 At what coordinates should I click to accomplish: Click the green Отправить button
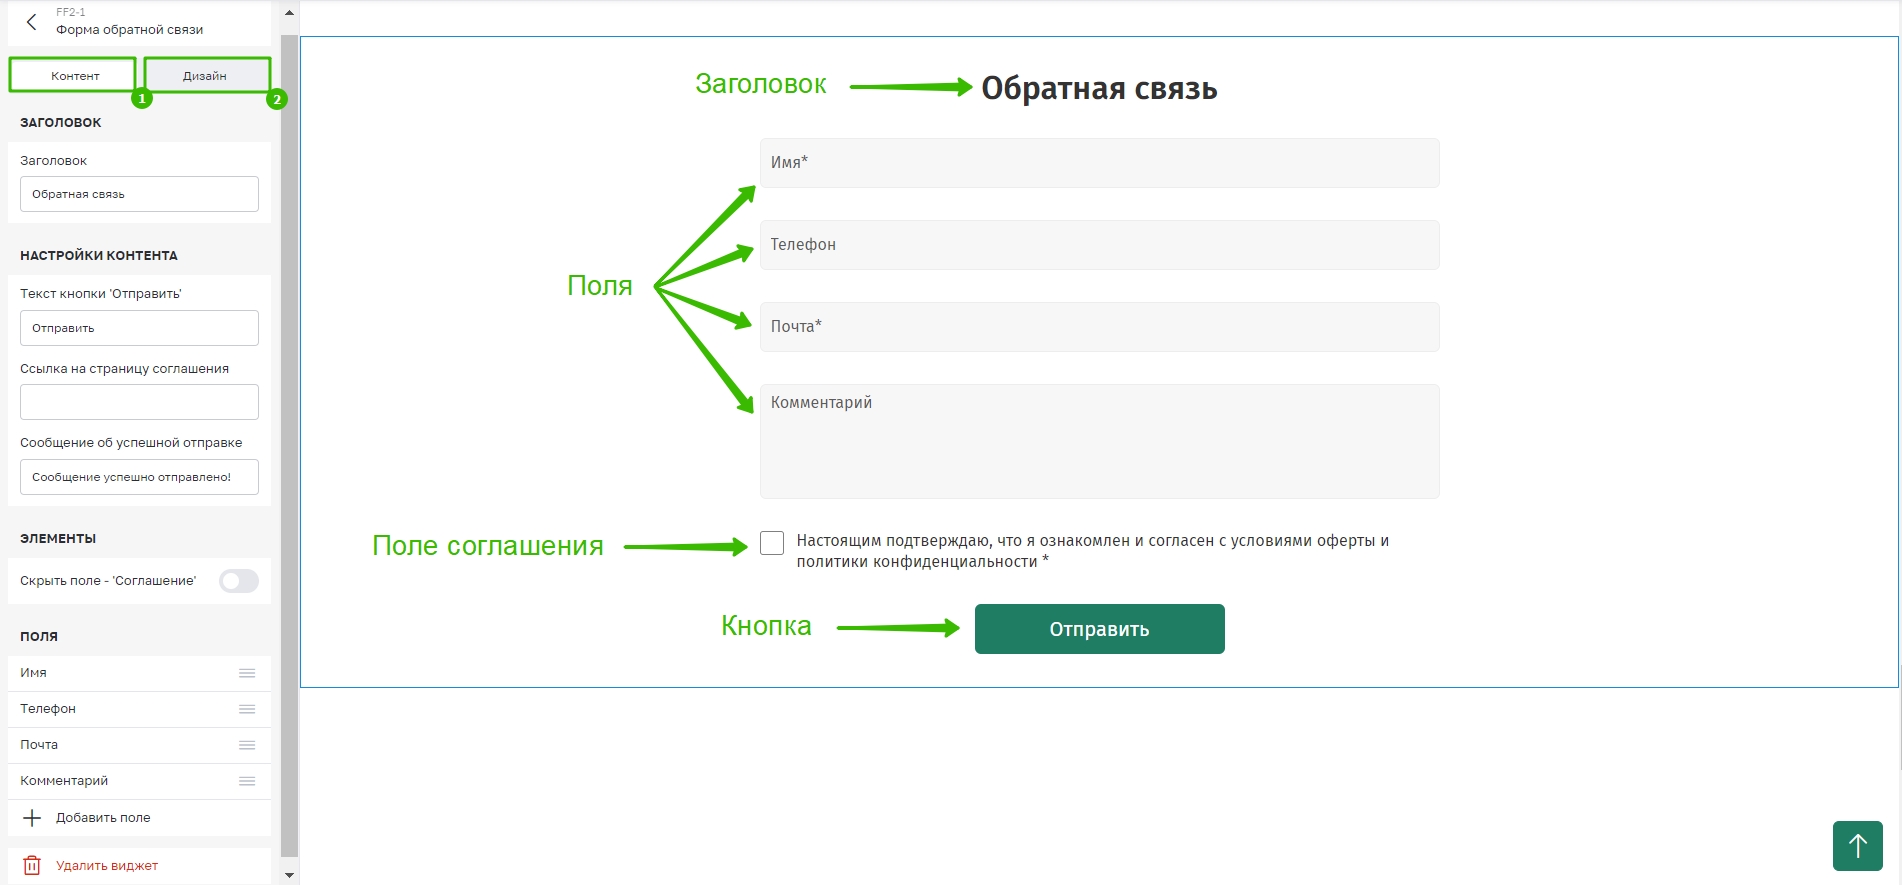(x=1099, y=629)
